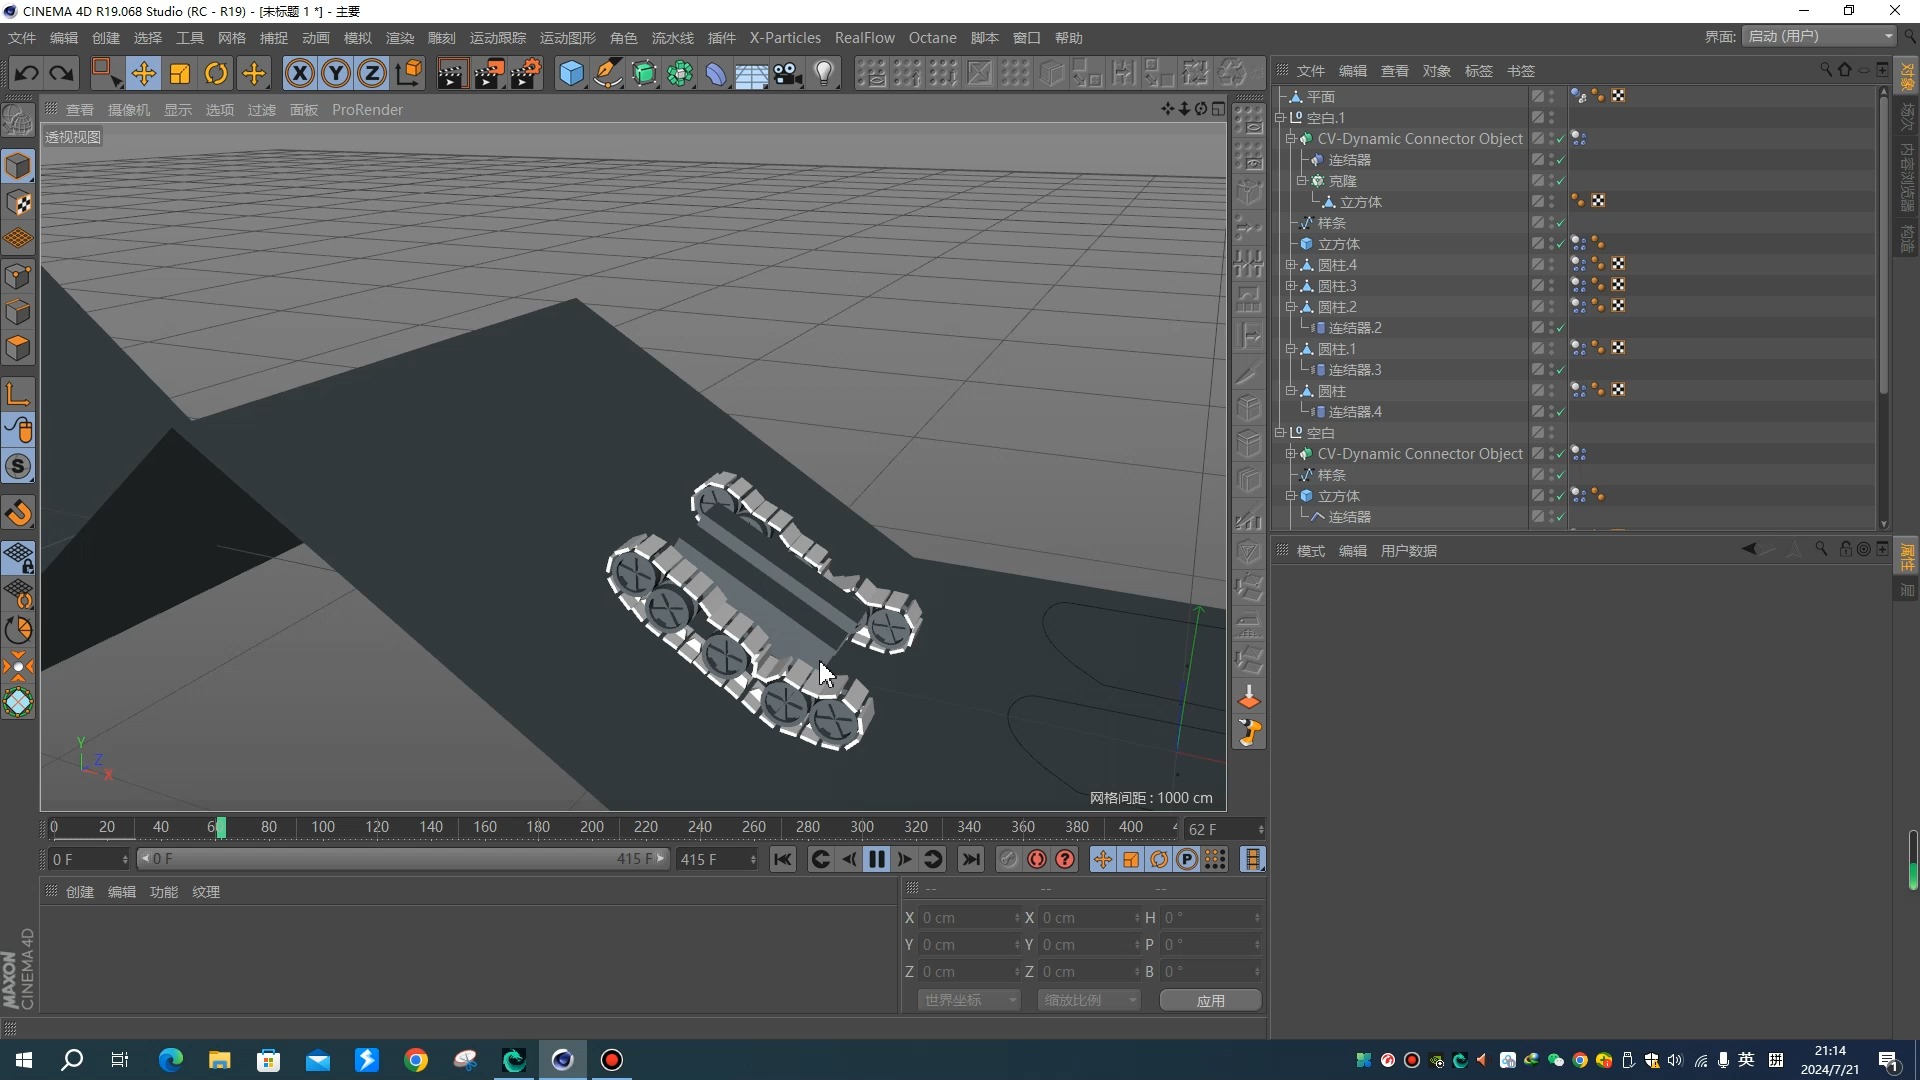
Task: Click Render to Picture Viewer icon
Action: [x=489, y=73]
